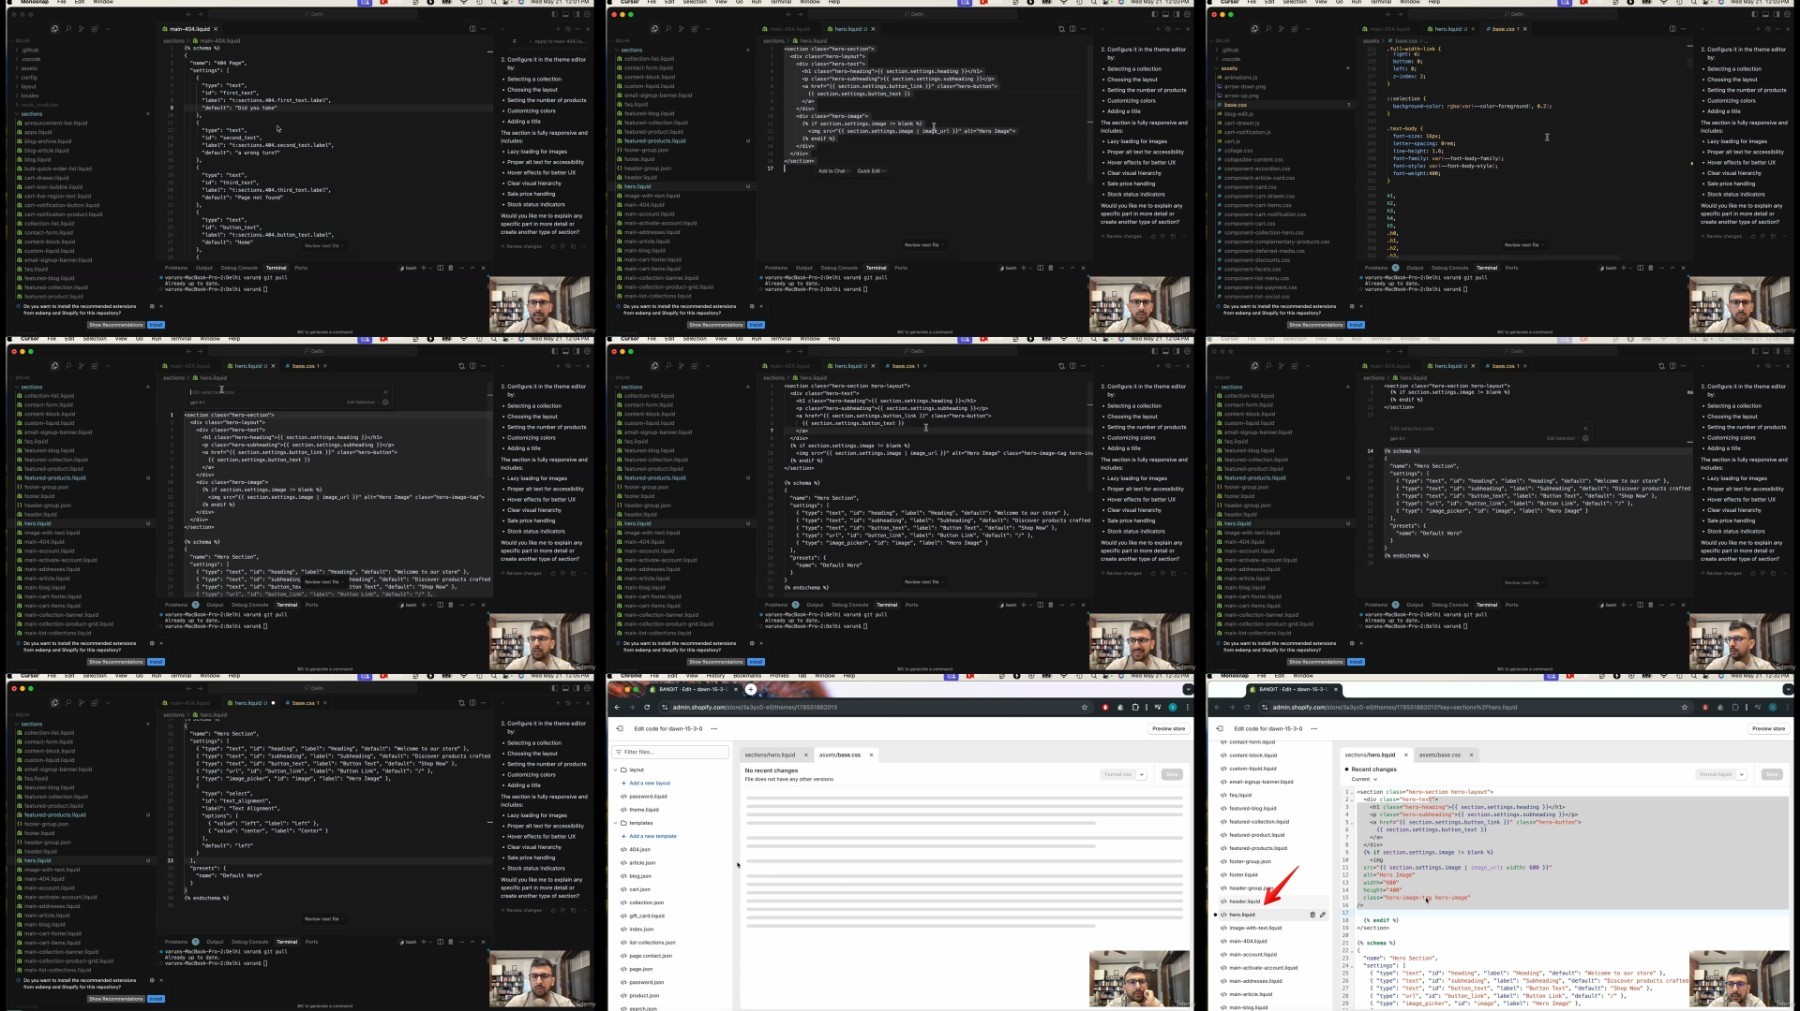Delete hero.liquid with the trash icon
The height and width of the screenshot is (1011, 1800).
pos(1312,914)
